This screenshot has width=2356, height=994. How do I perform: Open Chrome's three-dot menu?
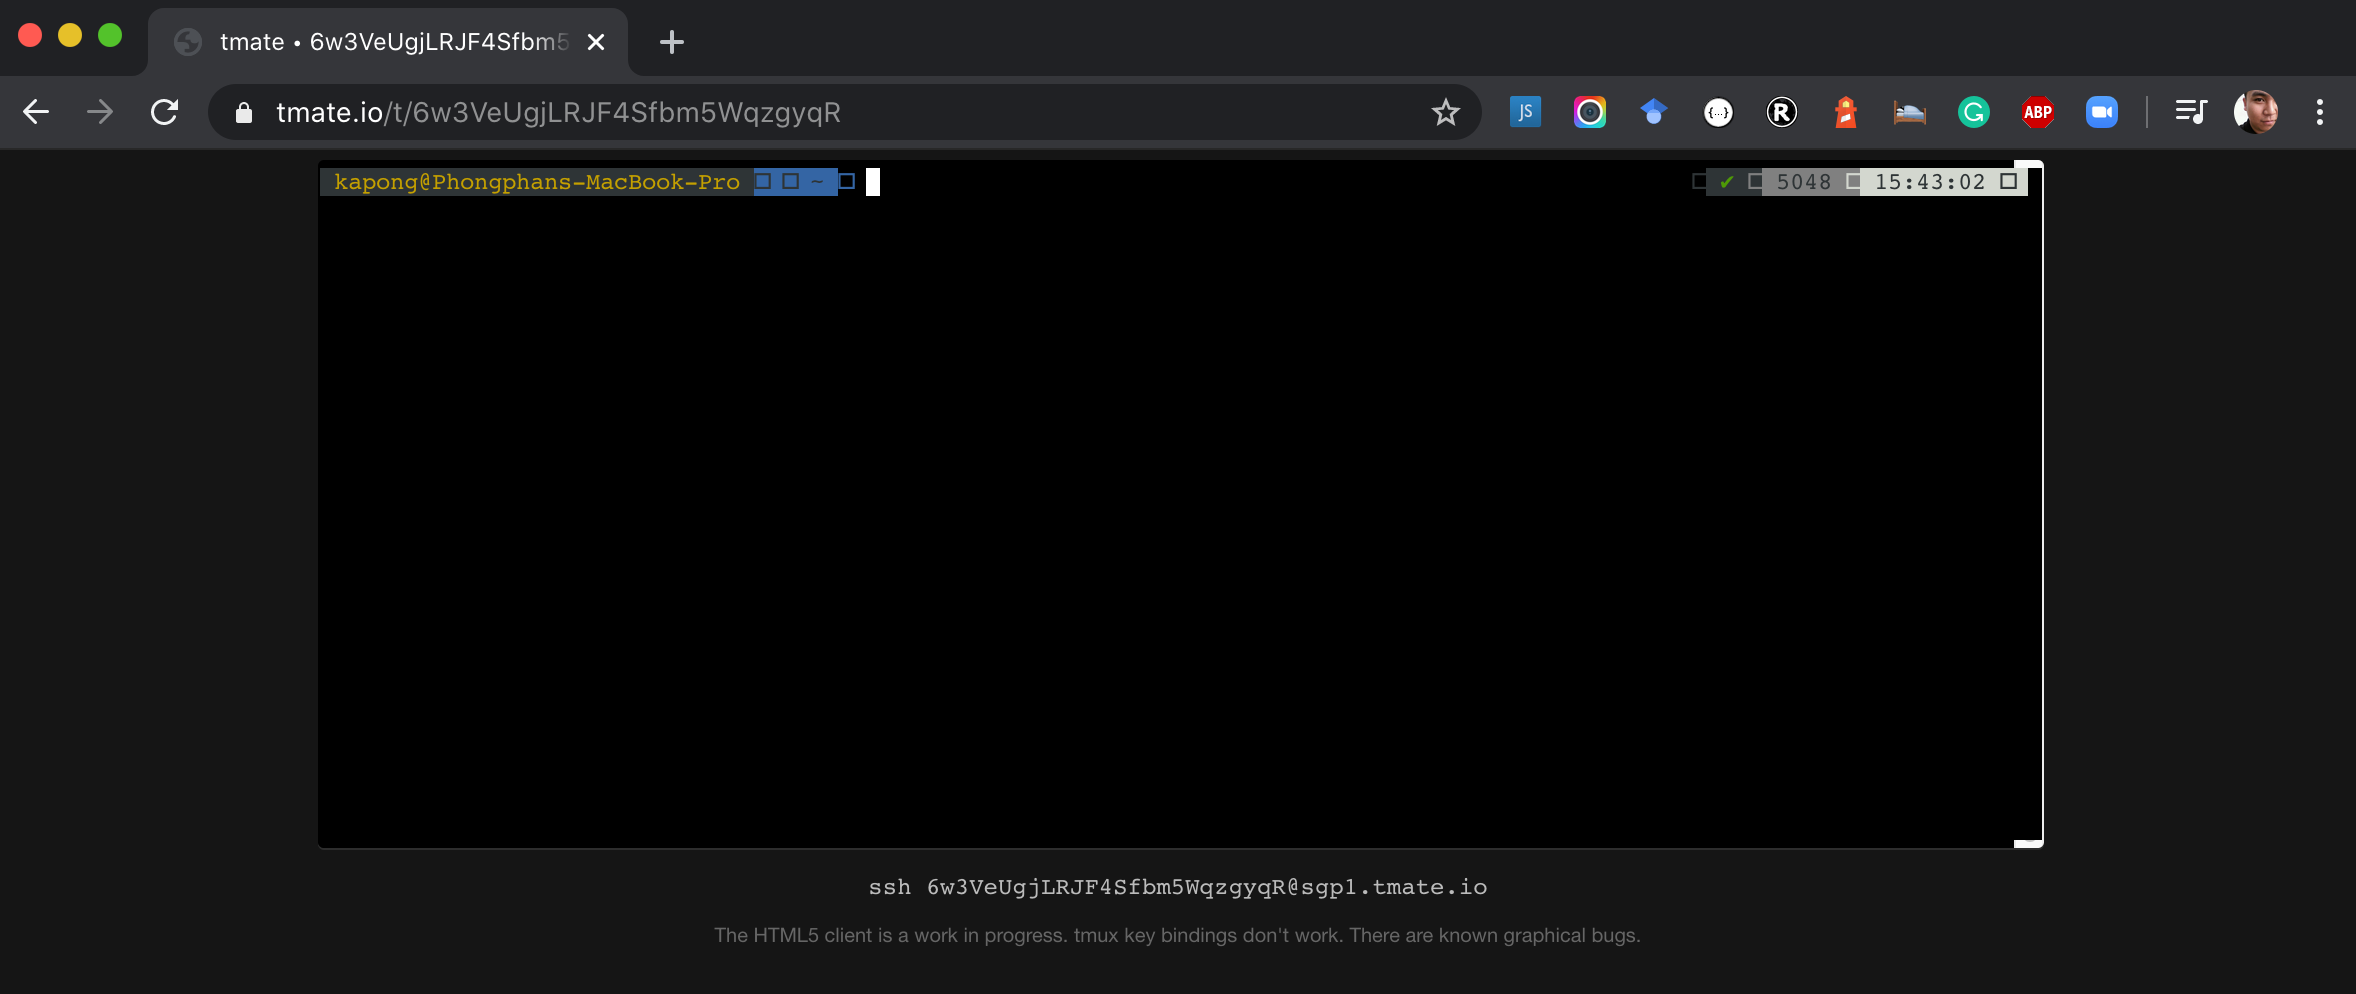(x=2320, y=111)
